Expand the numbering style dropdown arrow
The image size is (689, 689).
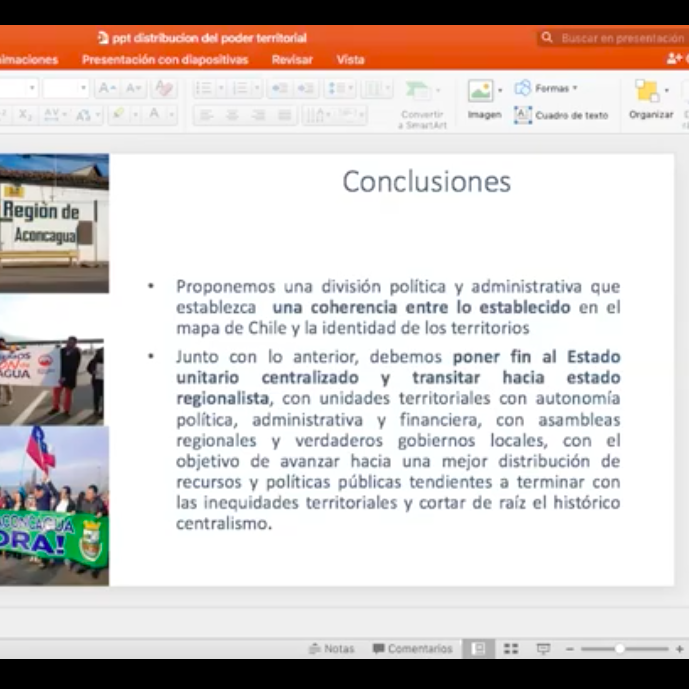coord(257,88)
